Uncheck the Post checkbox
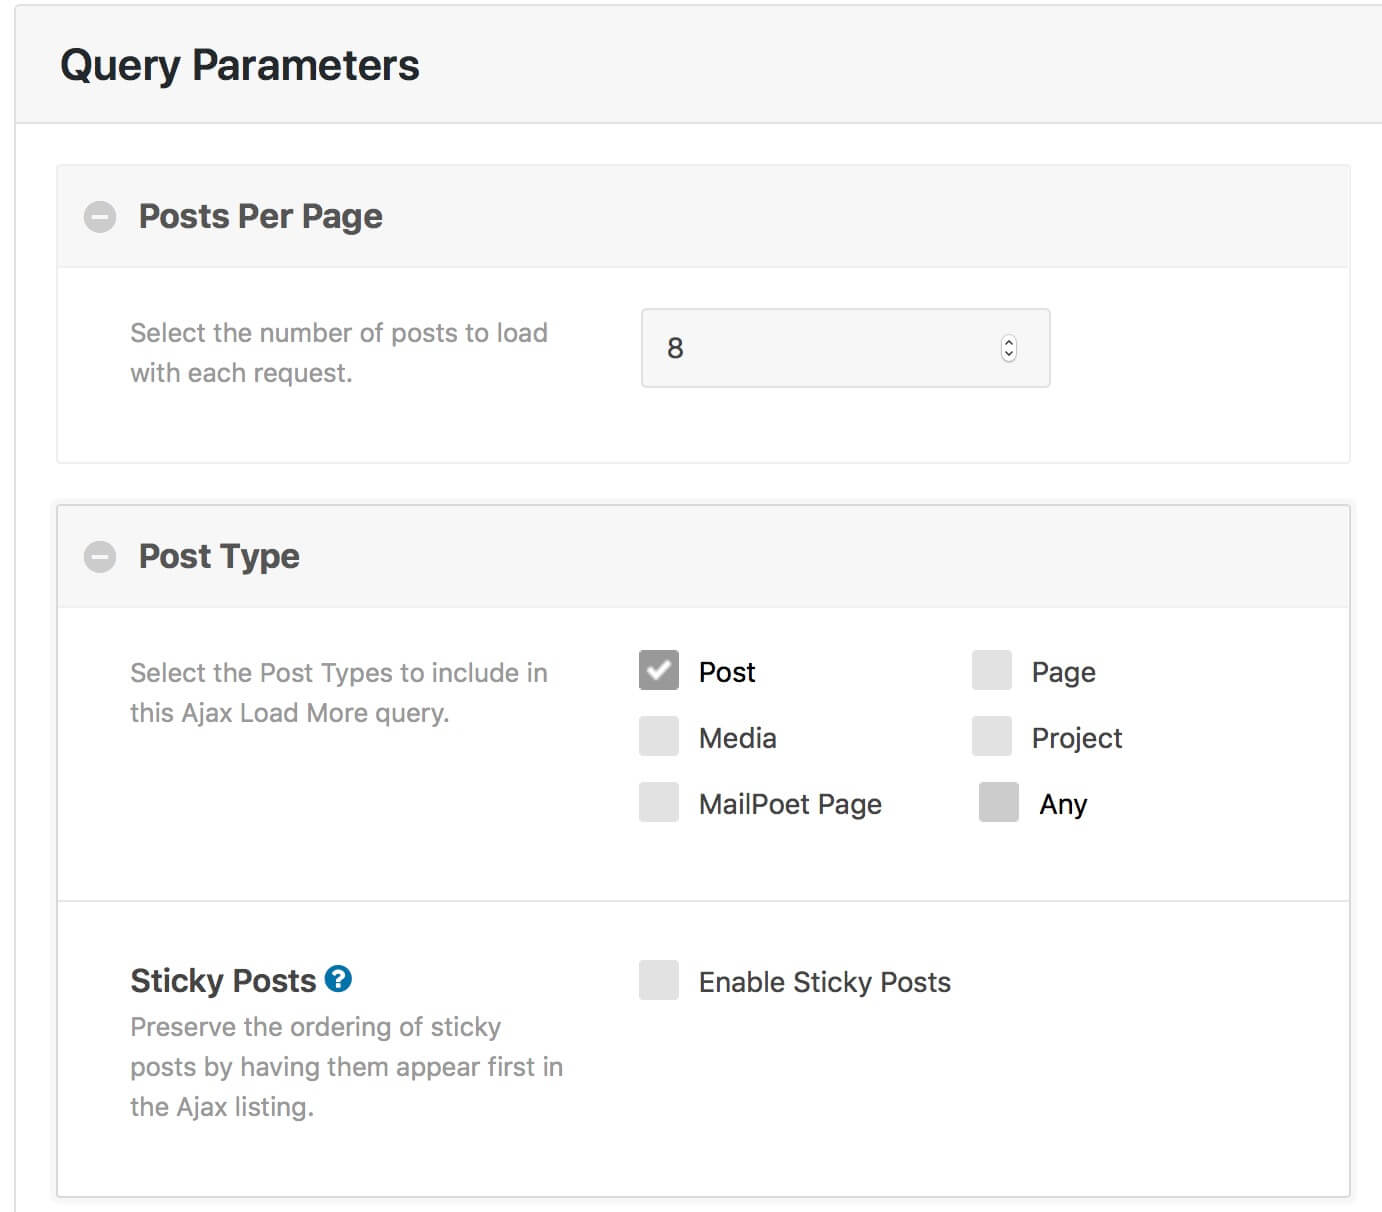Image resolution: width=1382 pixels, height=1212 pixels. click(659, 671)
